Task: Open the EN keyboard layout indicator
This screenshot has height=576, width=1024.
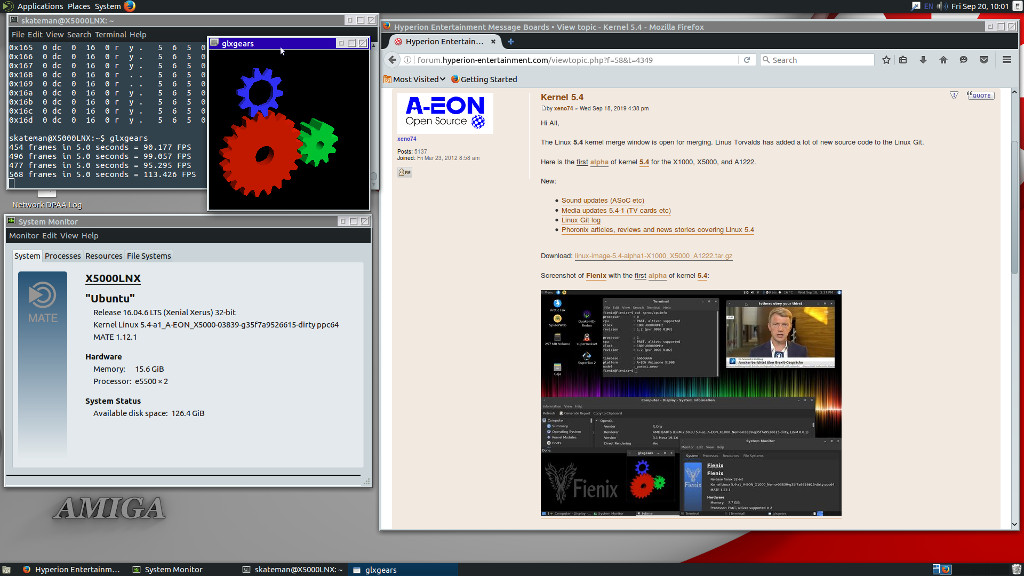Action: pos(929,6)
